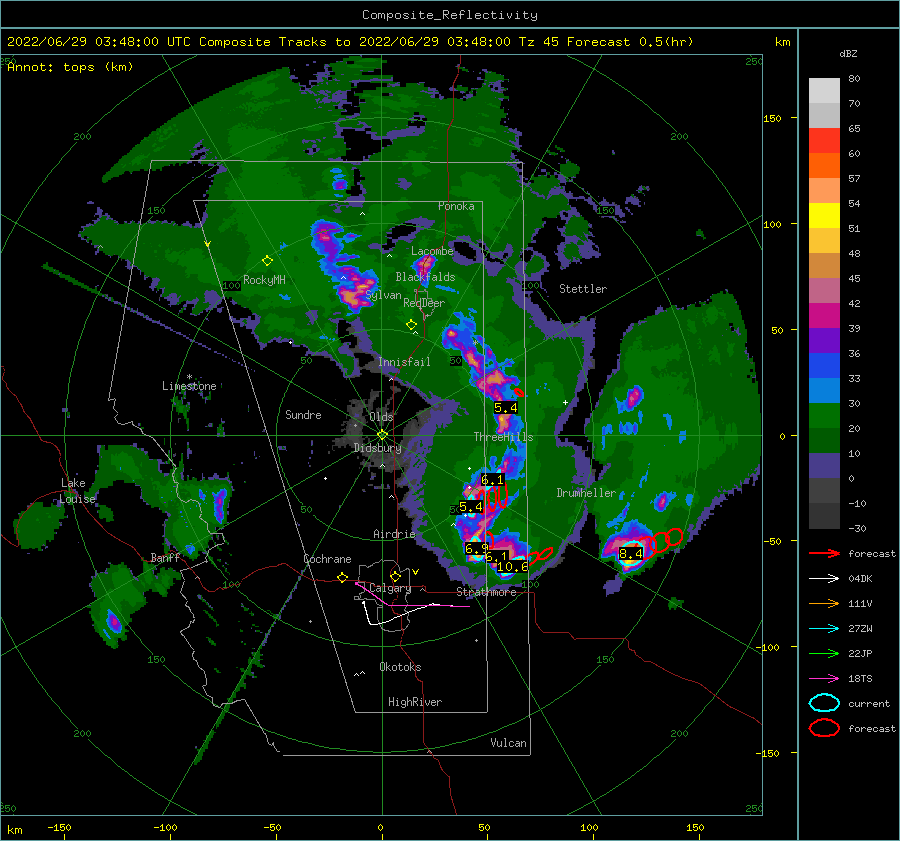The image size is (900, 841).
Task: Click the Banff city label
Action: pyautogui.click(x=165, y=558)
